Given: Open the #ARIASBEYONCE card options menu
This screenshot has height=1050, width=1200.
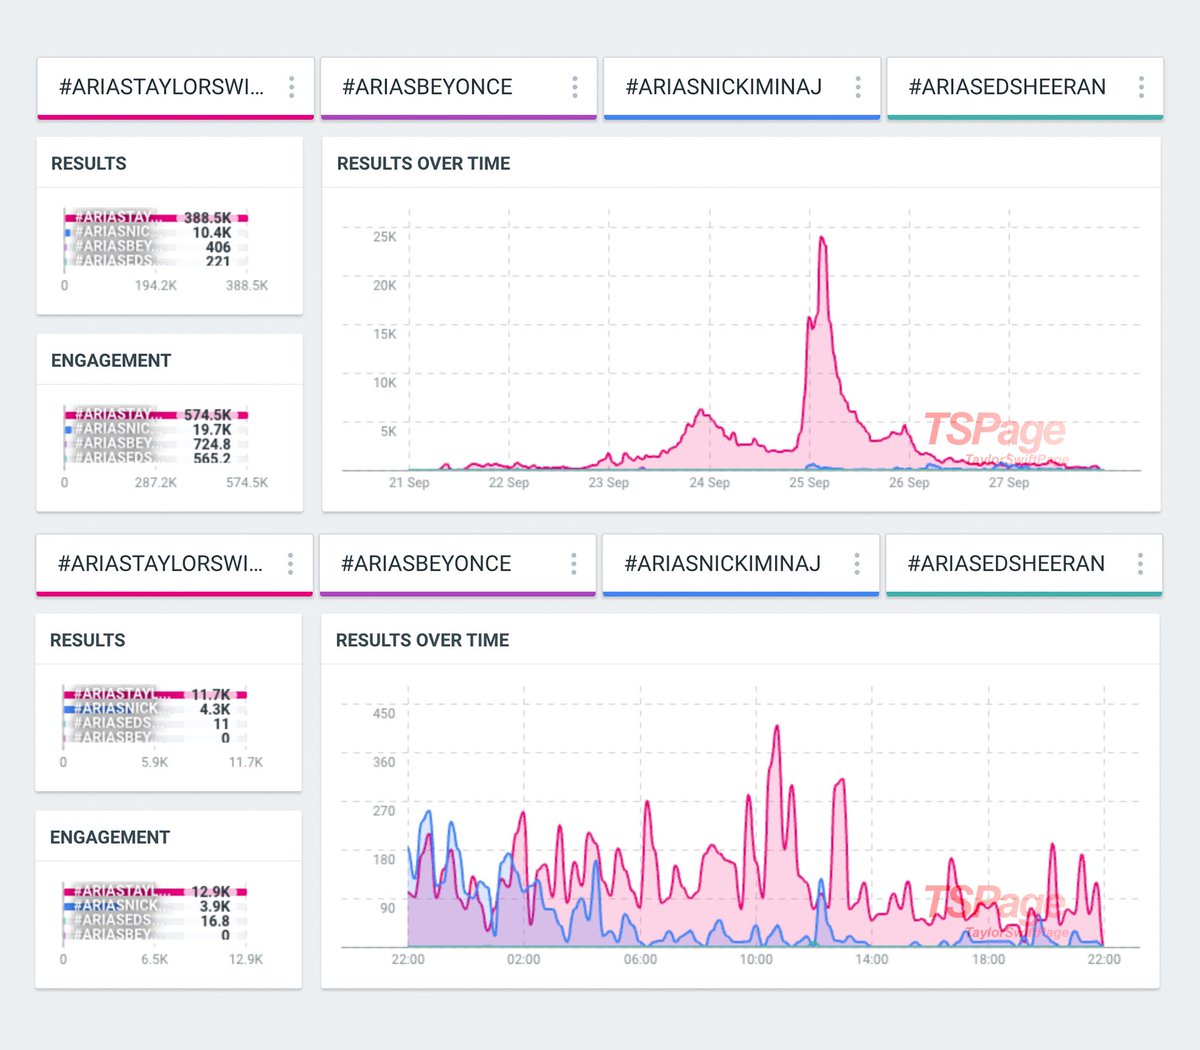Looking at the screenshot, I should pos(575,87).
